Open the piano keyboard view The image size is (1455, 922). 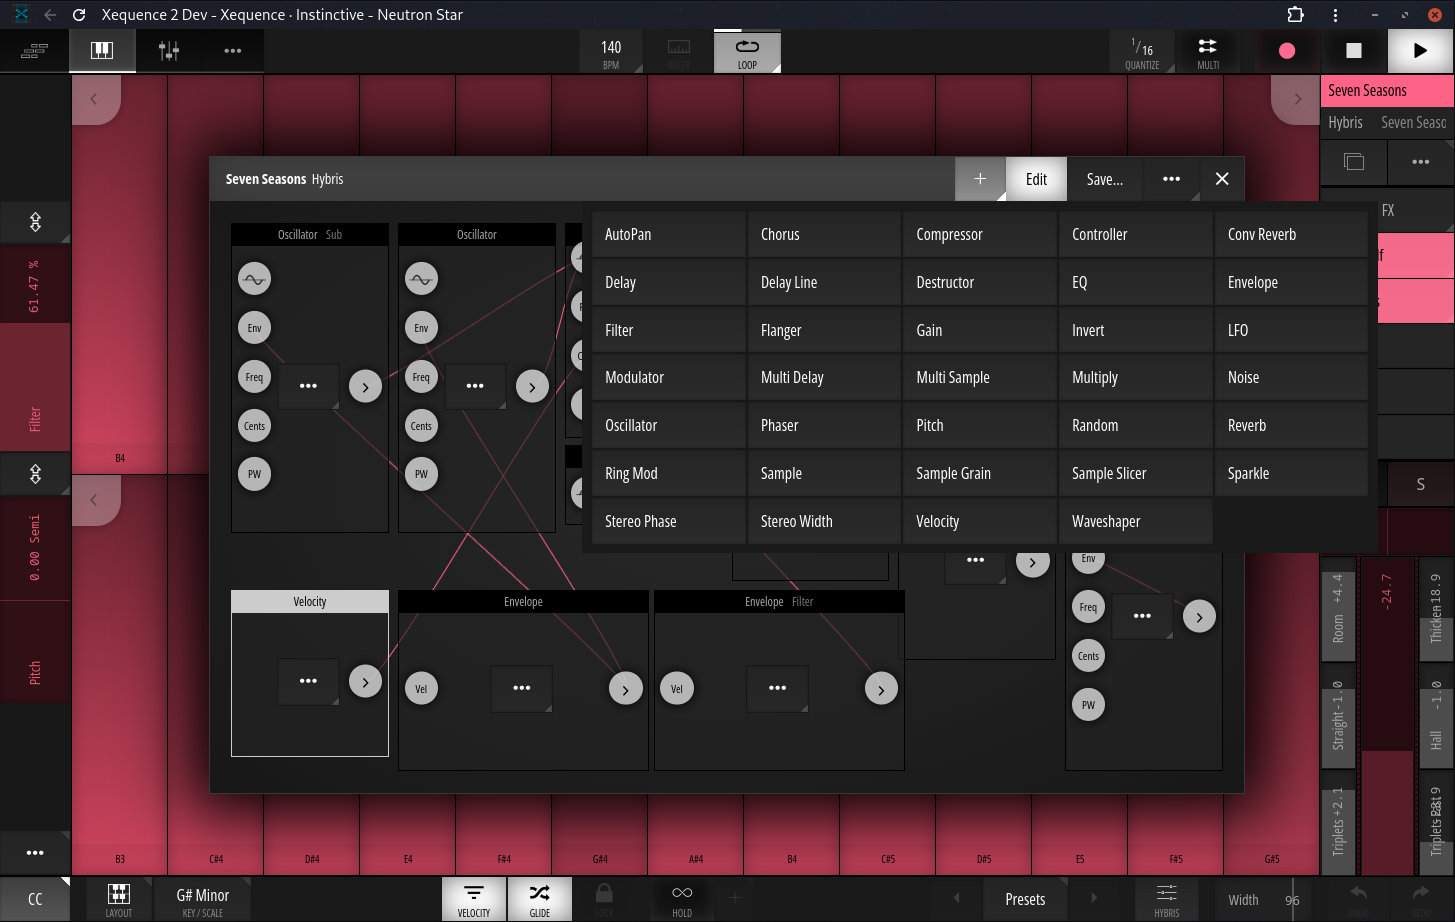tap(102, 51)
